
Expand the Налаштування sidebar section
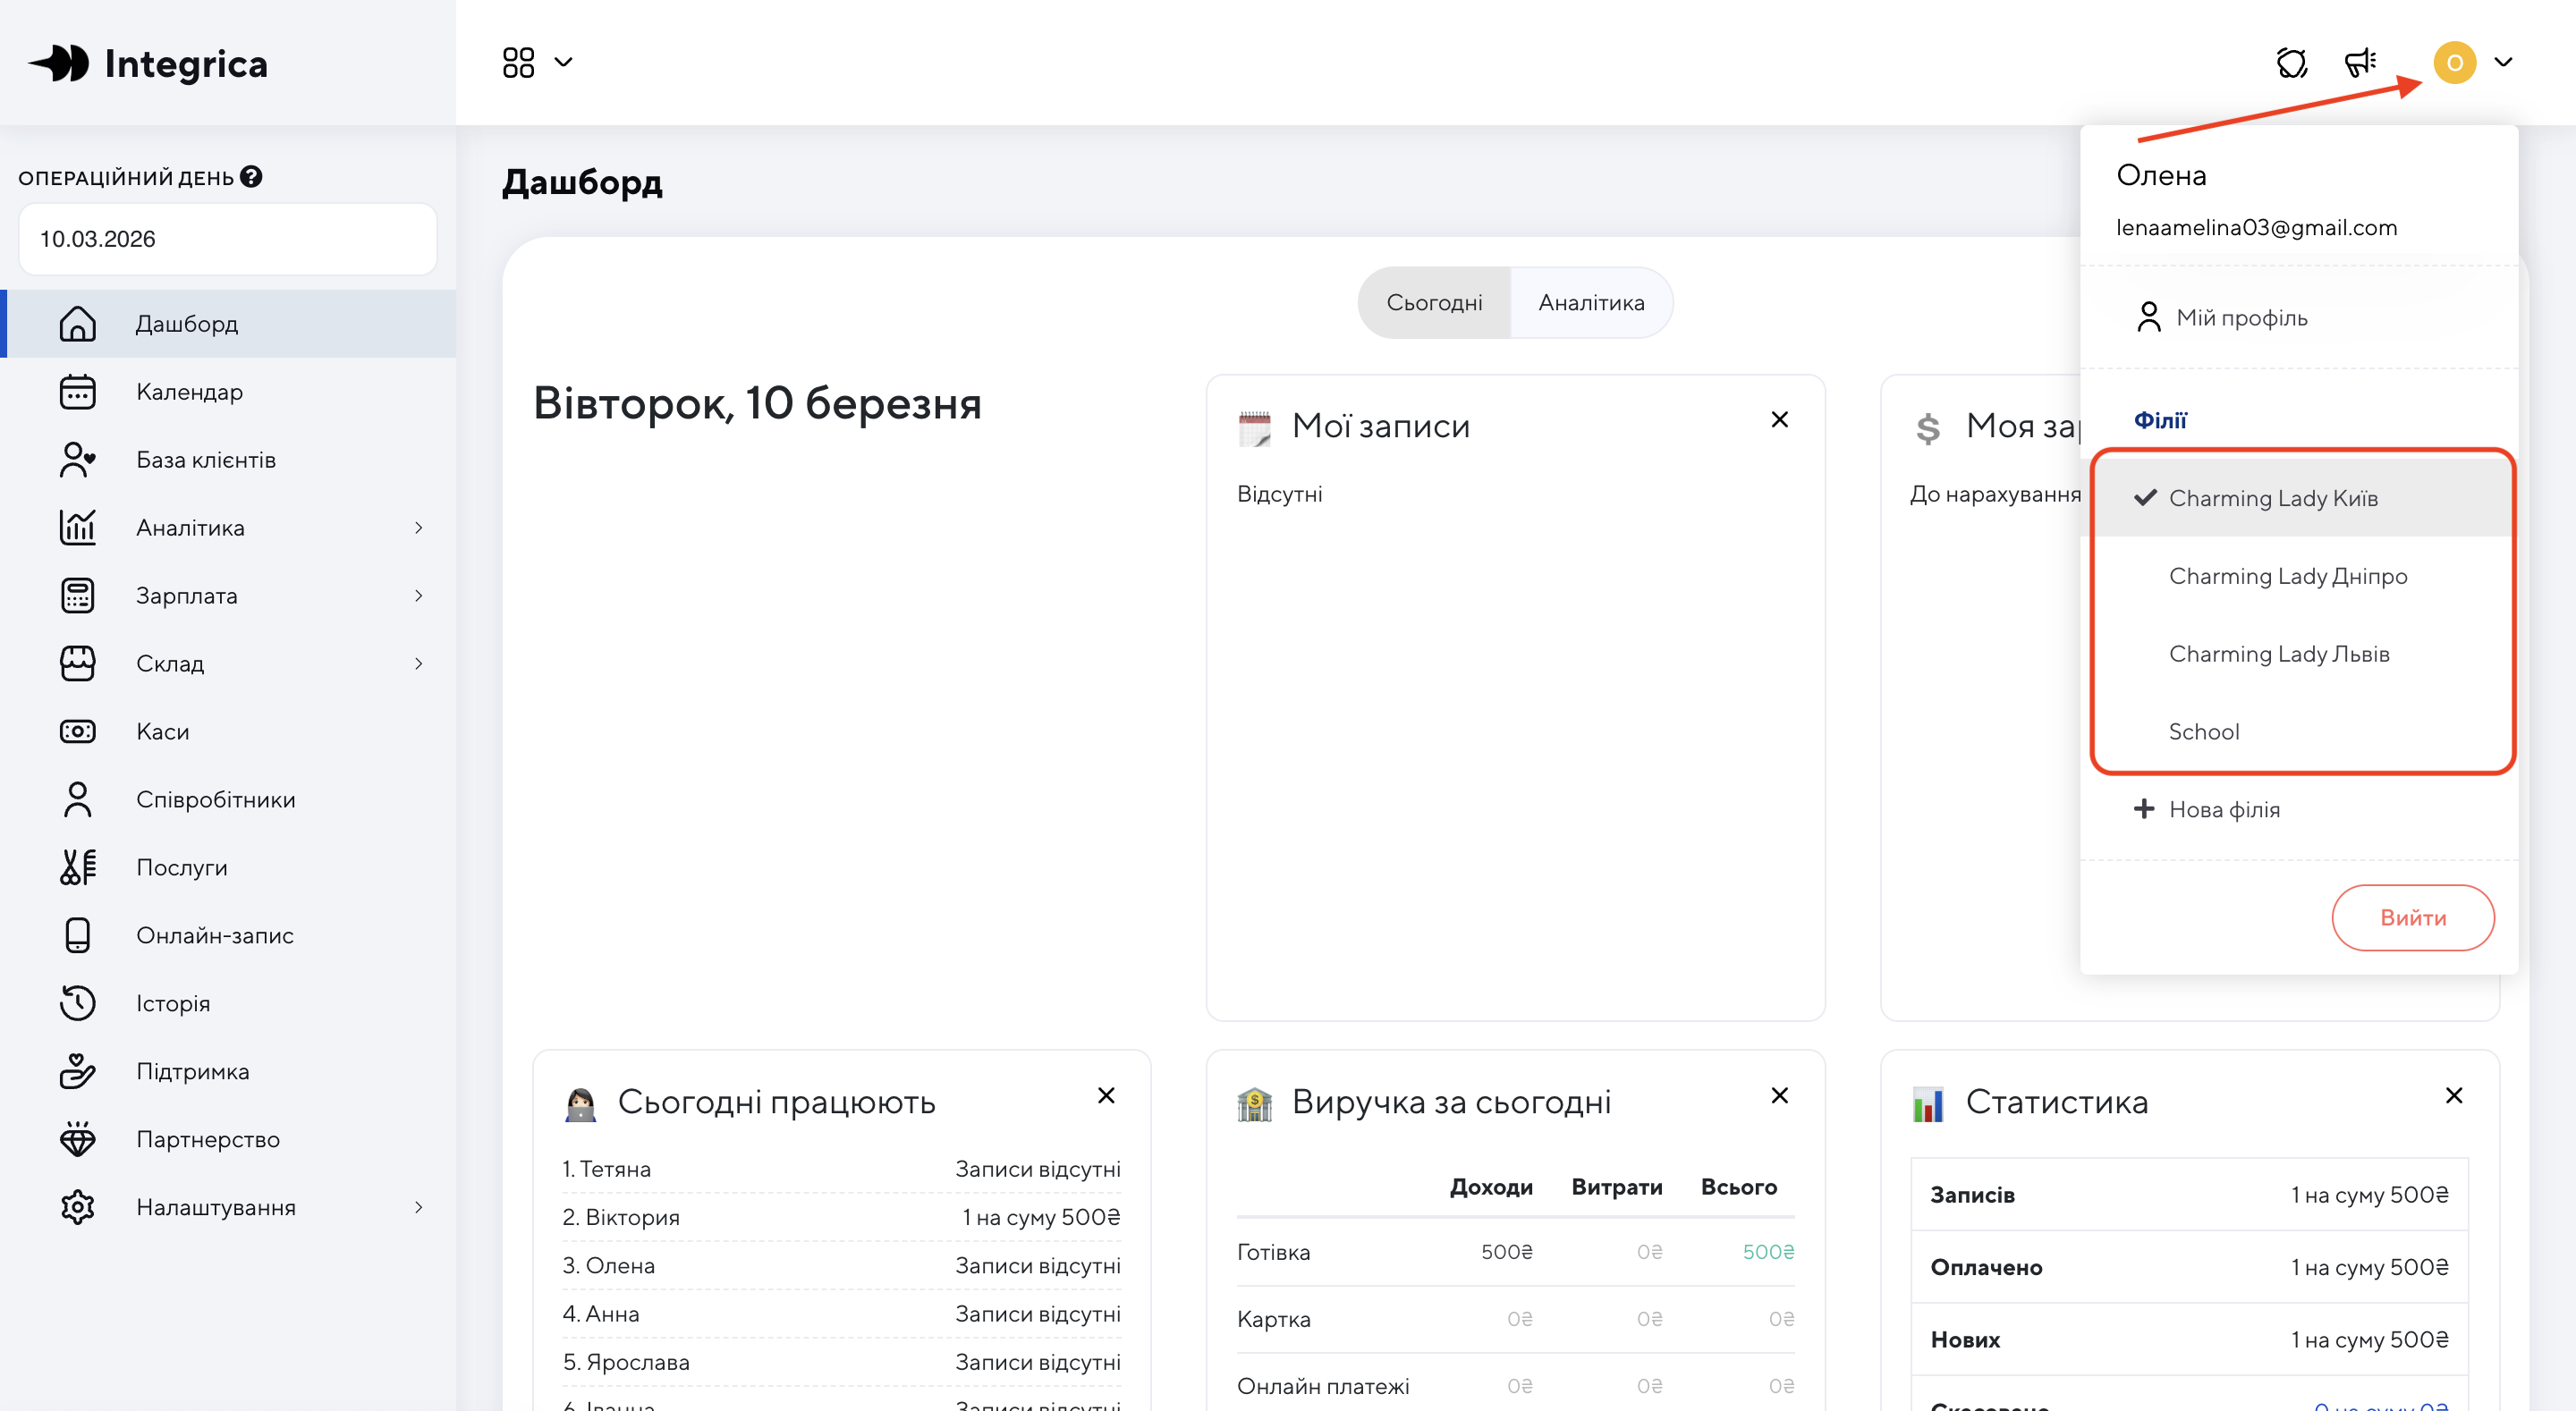point(418,1207)
